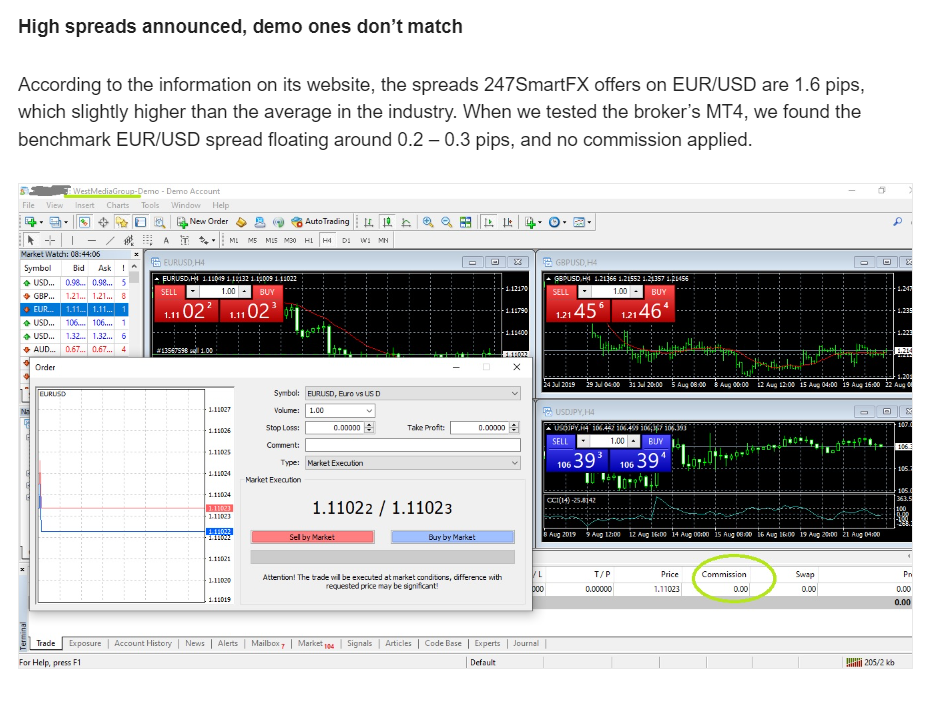939x705 pixels.
Task: Switch timeframe to H1
Action: 308,240
